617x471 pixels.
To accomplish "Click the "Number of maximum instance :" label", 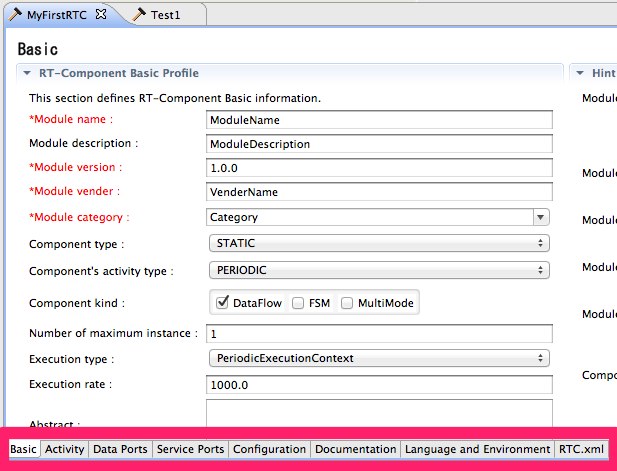I will click(x=113, y=333).
